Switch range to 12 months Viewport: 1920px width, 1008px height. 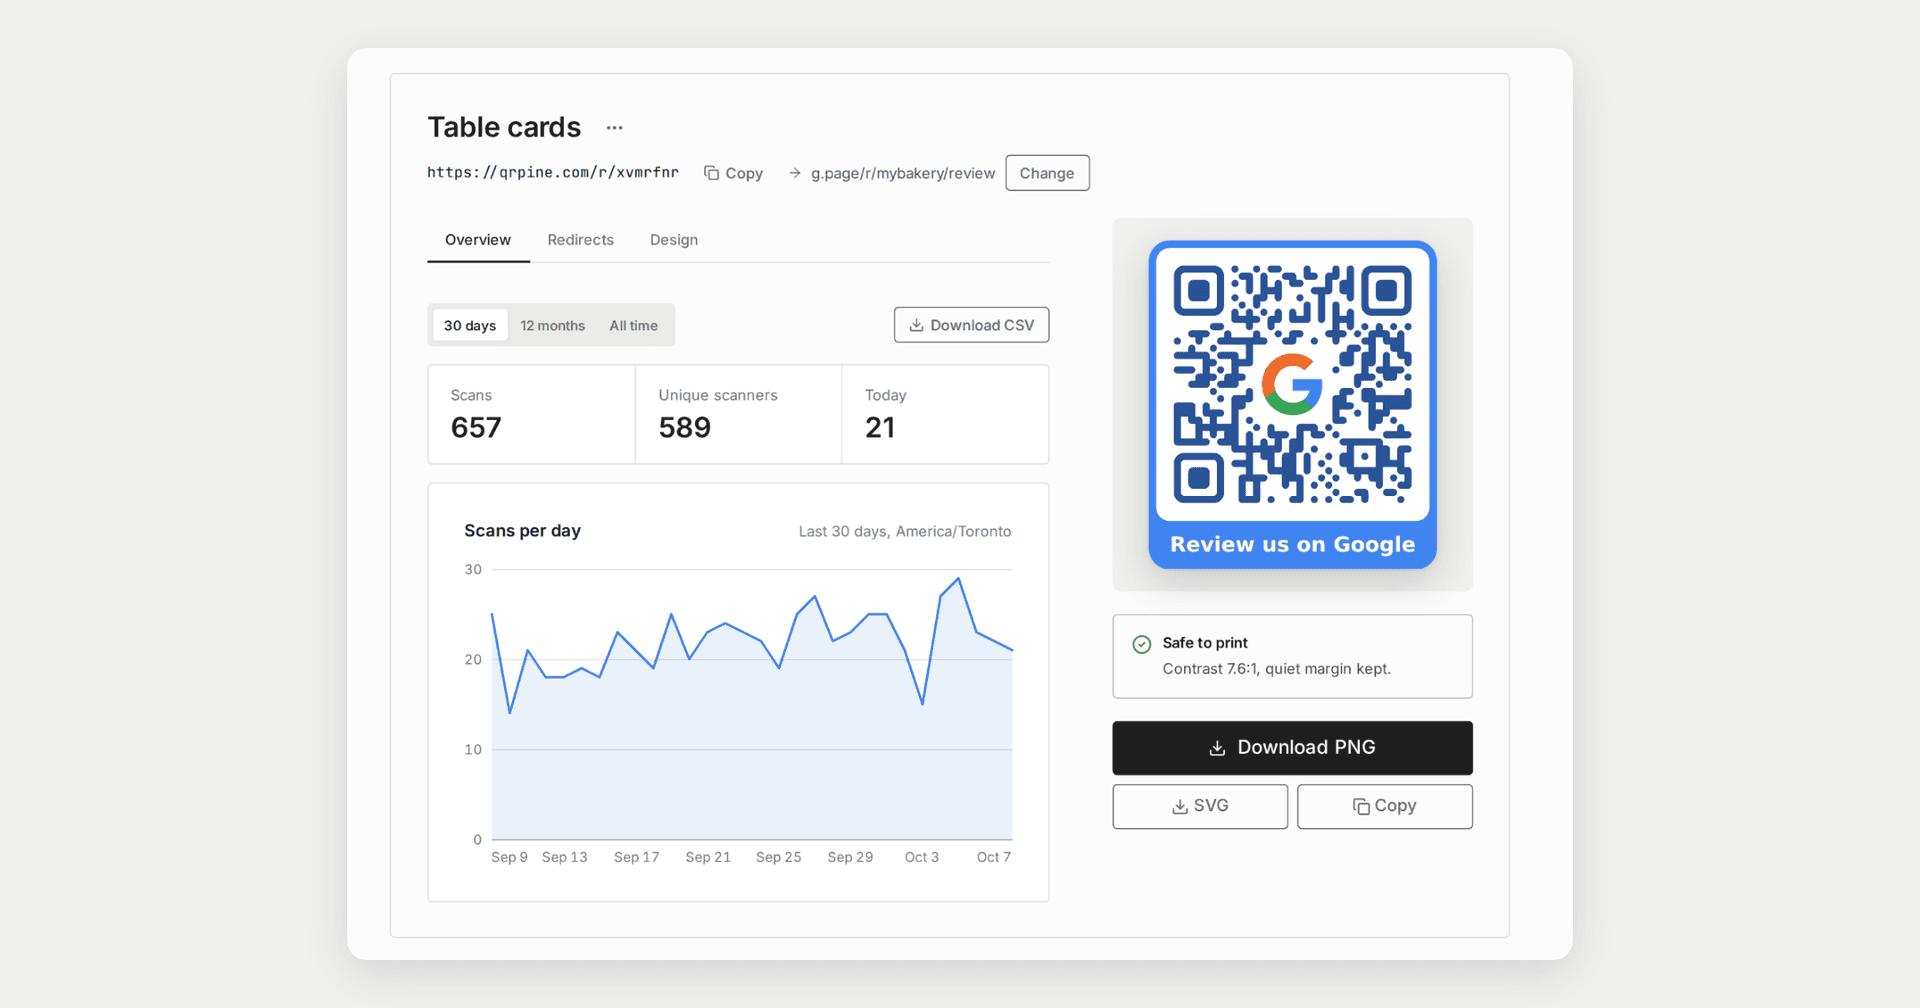pos(552,325)
